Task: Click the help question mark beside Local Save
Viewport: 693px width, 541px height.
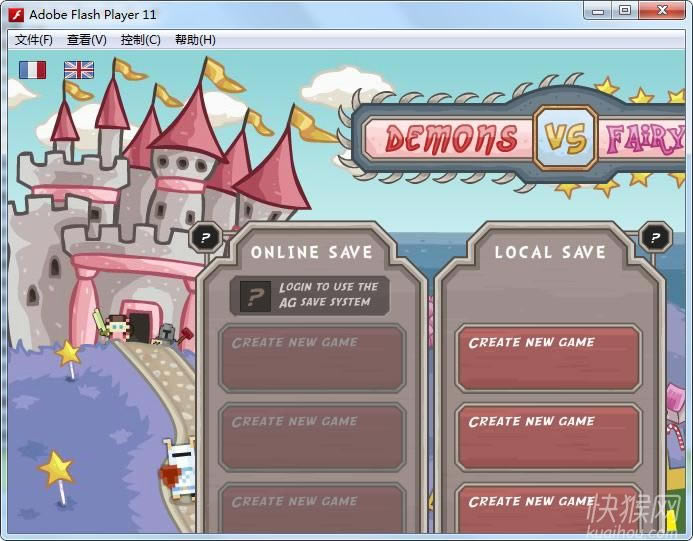Action: 655,237
